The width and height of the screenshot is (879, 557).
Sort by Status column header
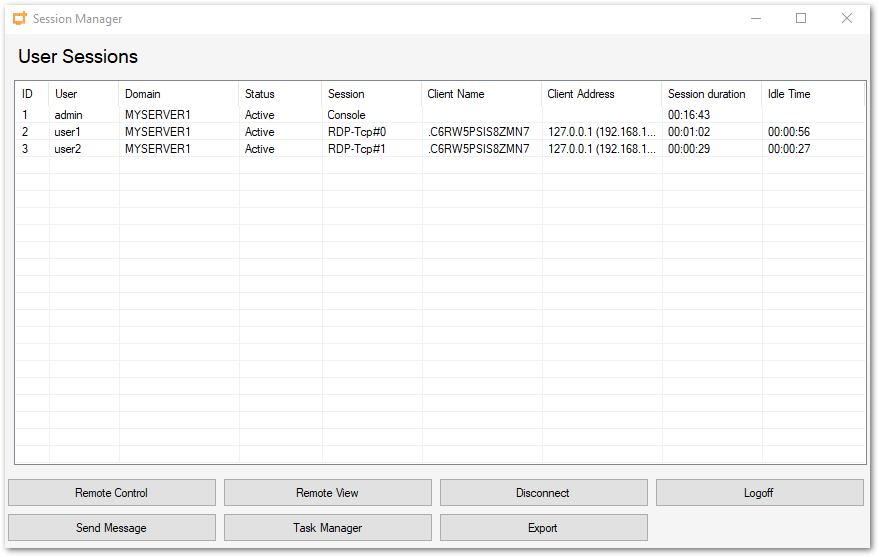259,94
